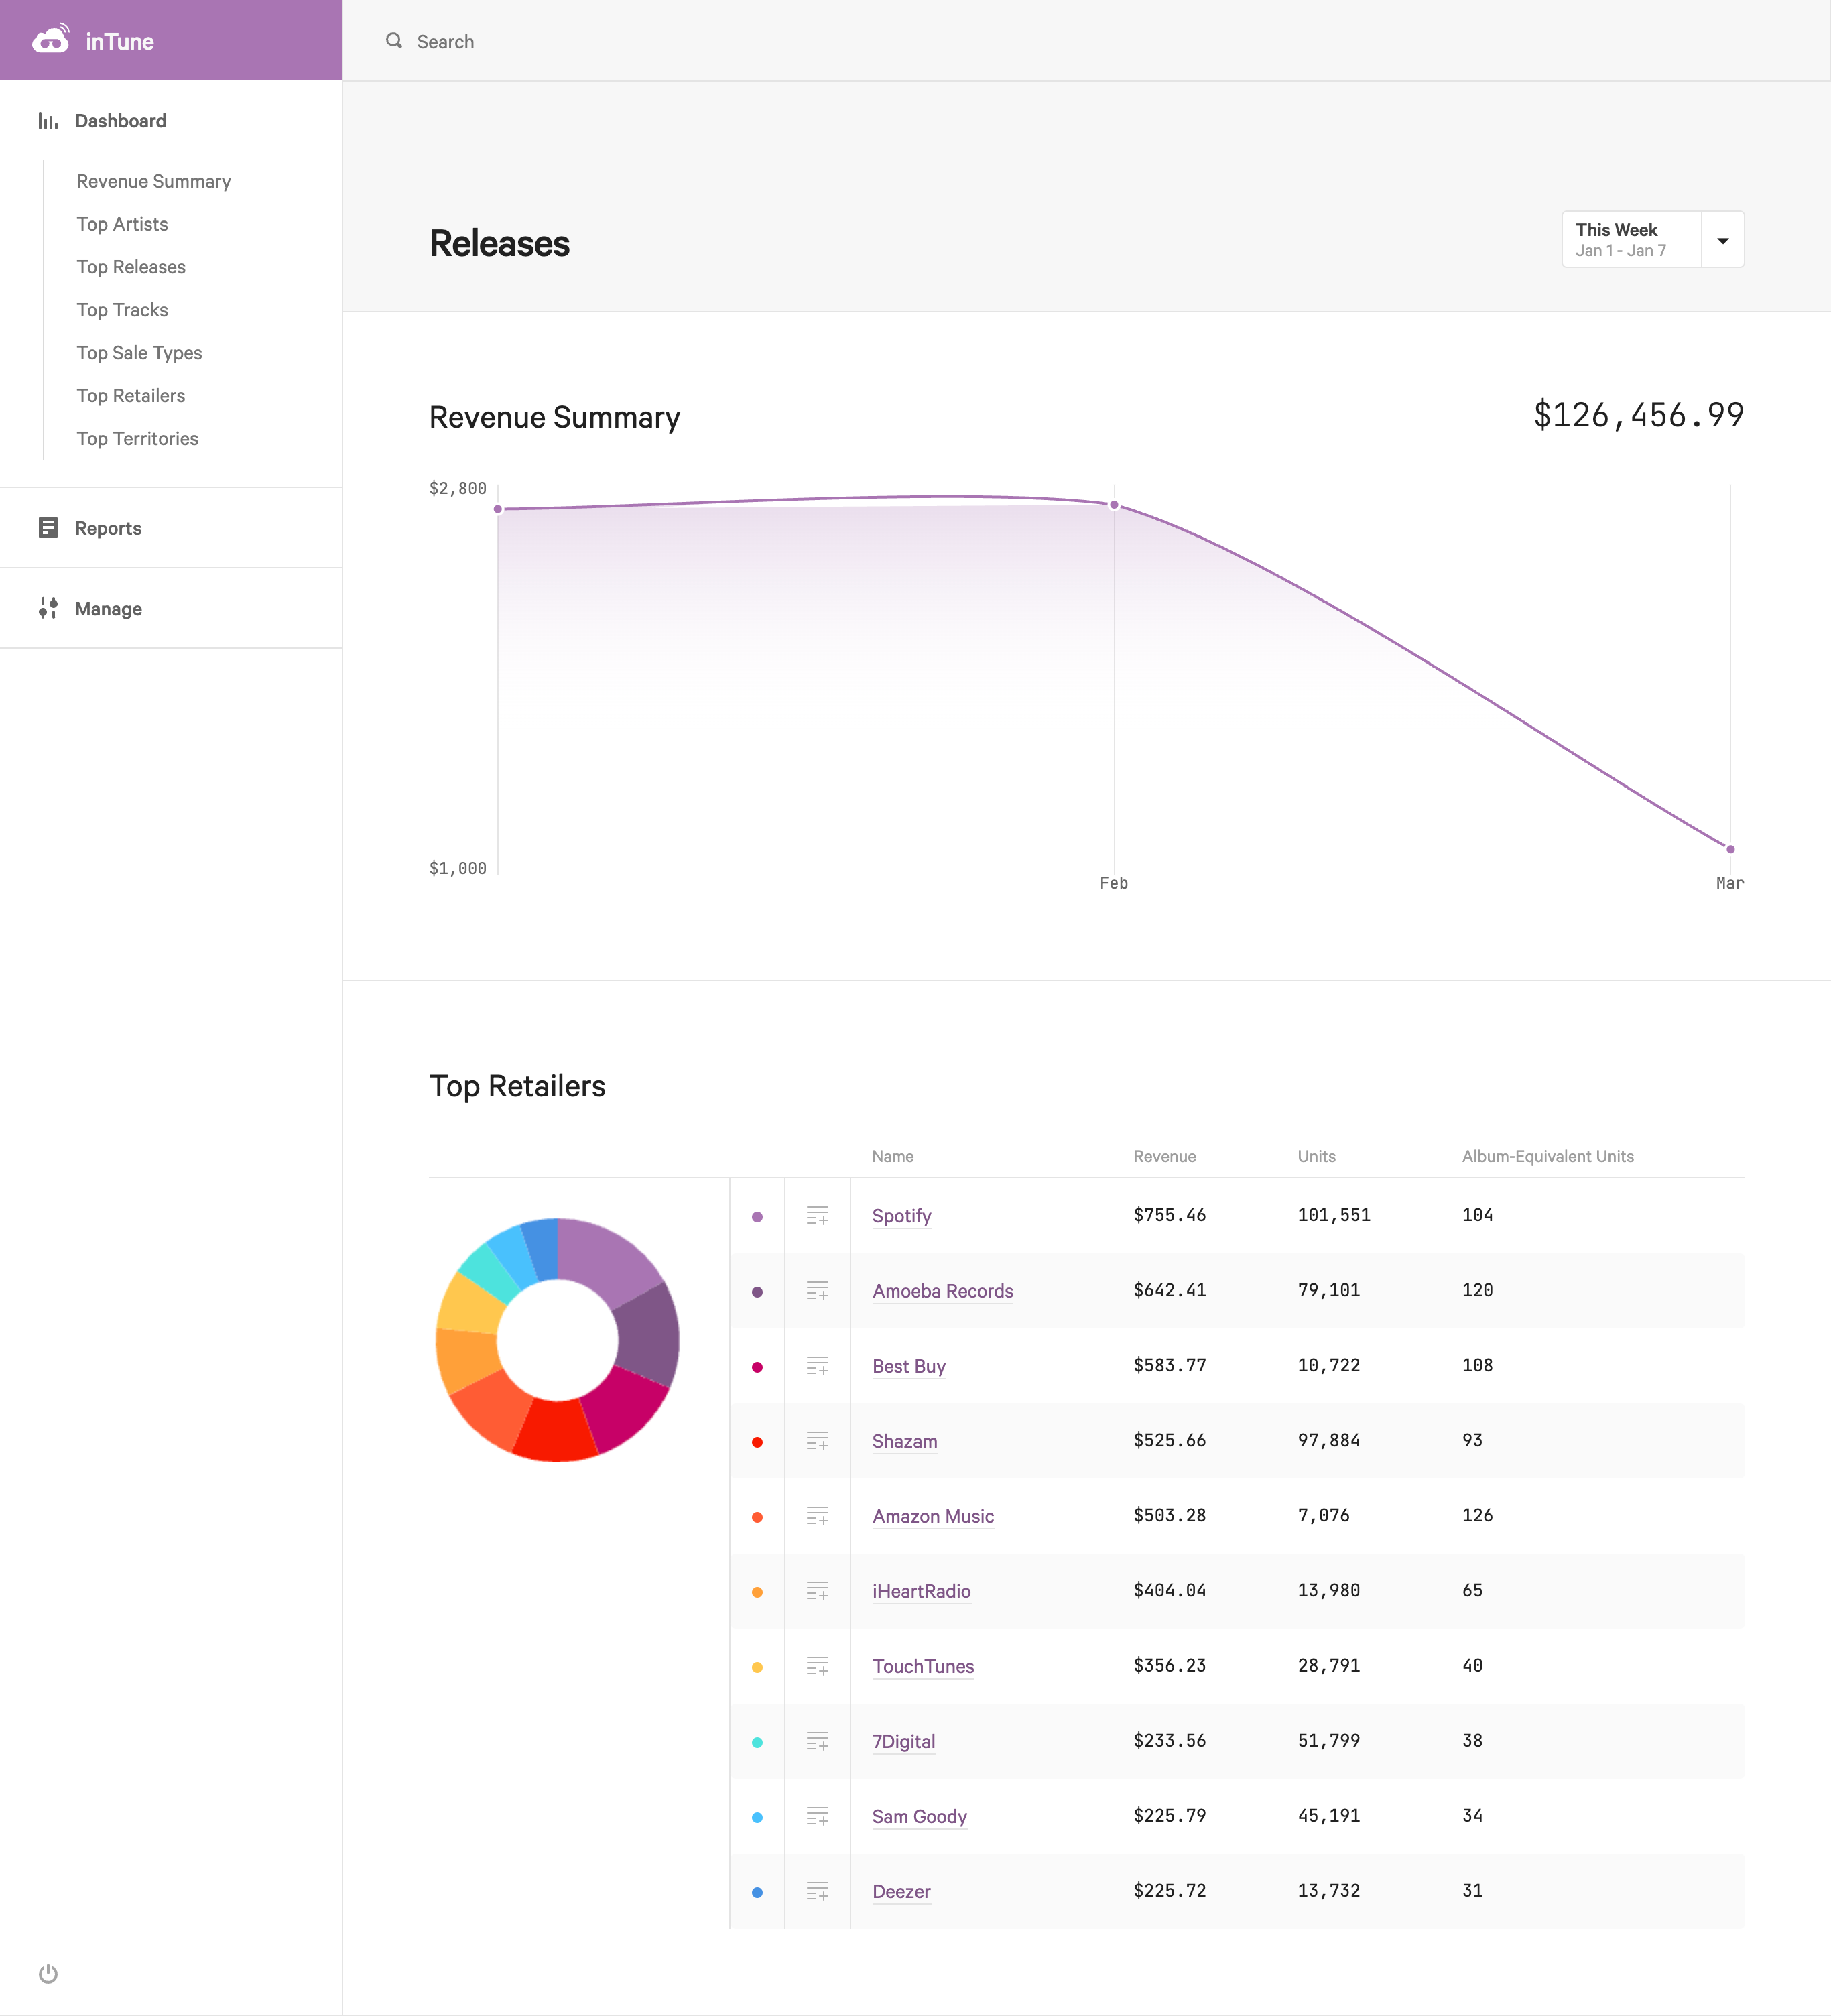Click the add-to-list icon for Best Buy
1831x2016 pixels.
click(x=818, y=1366)
